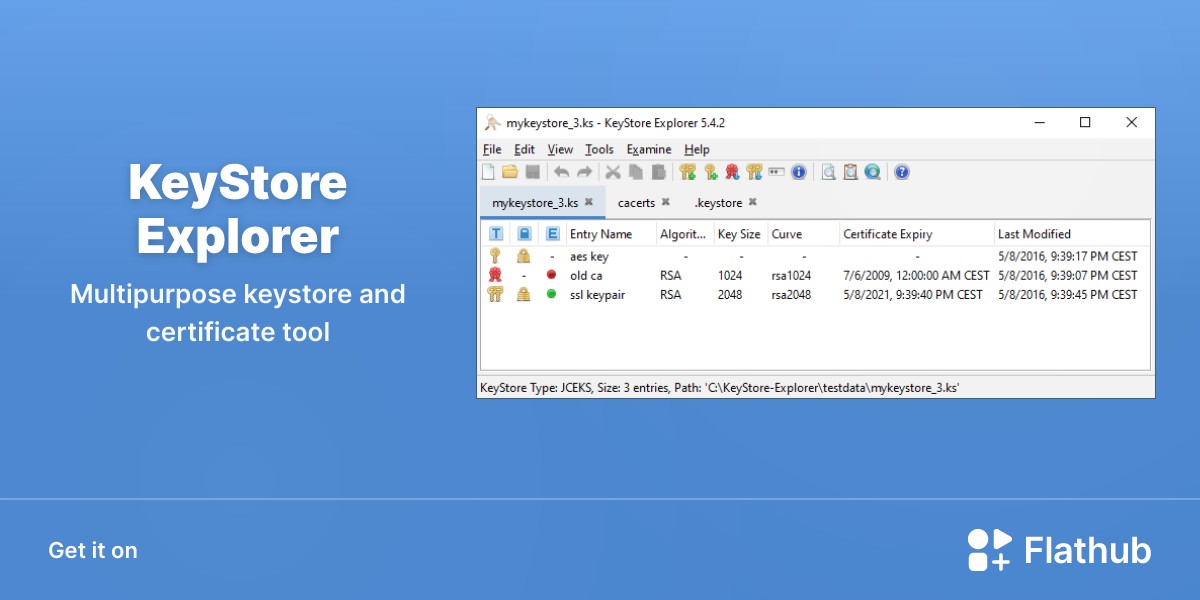
Task: Click the 7/6/2009 certificate expiry cell
Action: coord(914,276)
